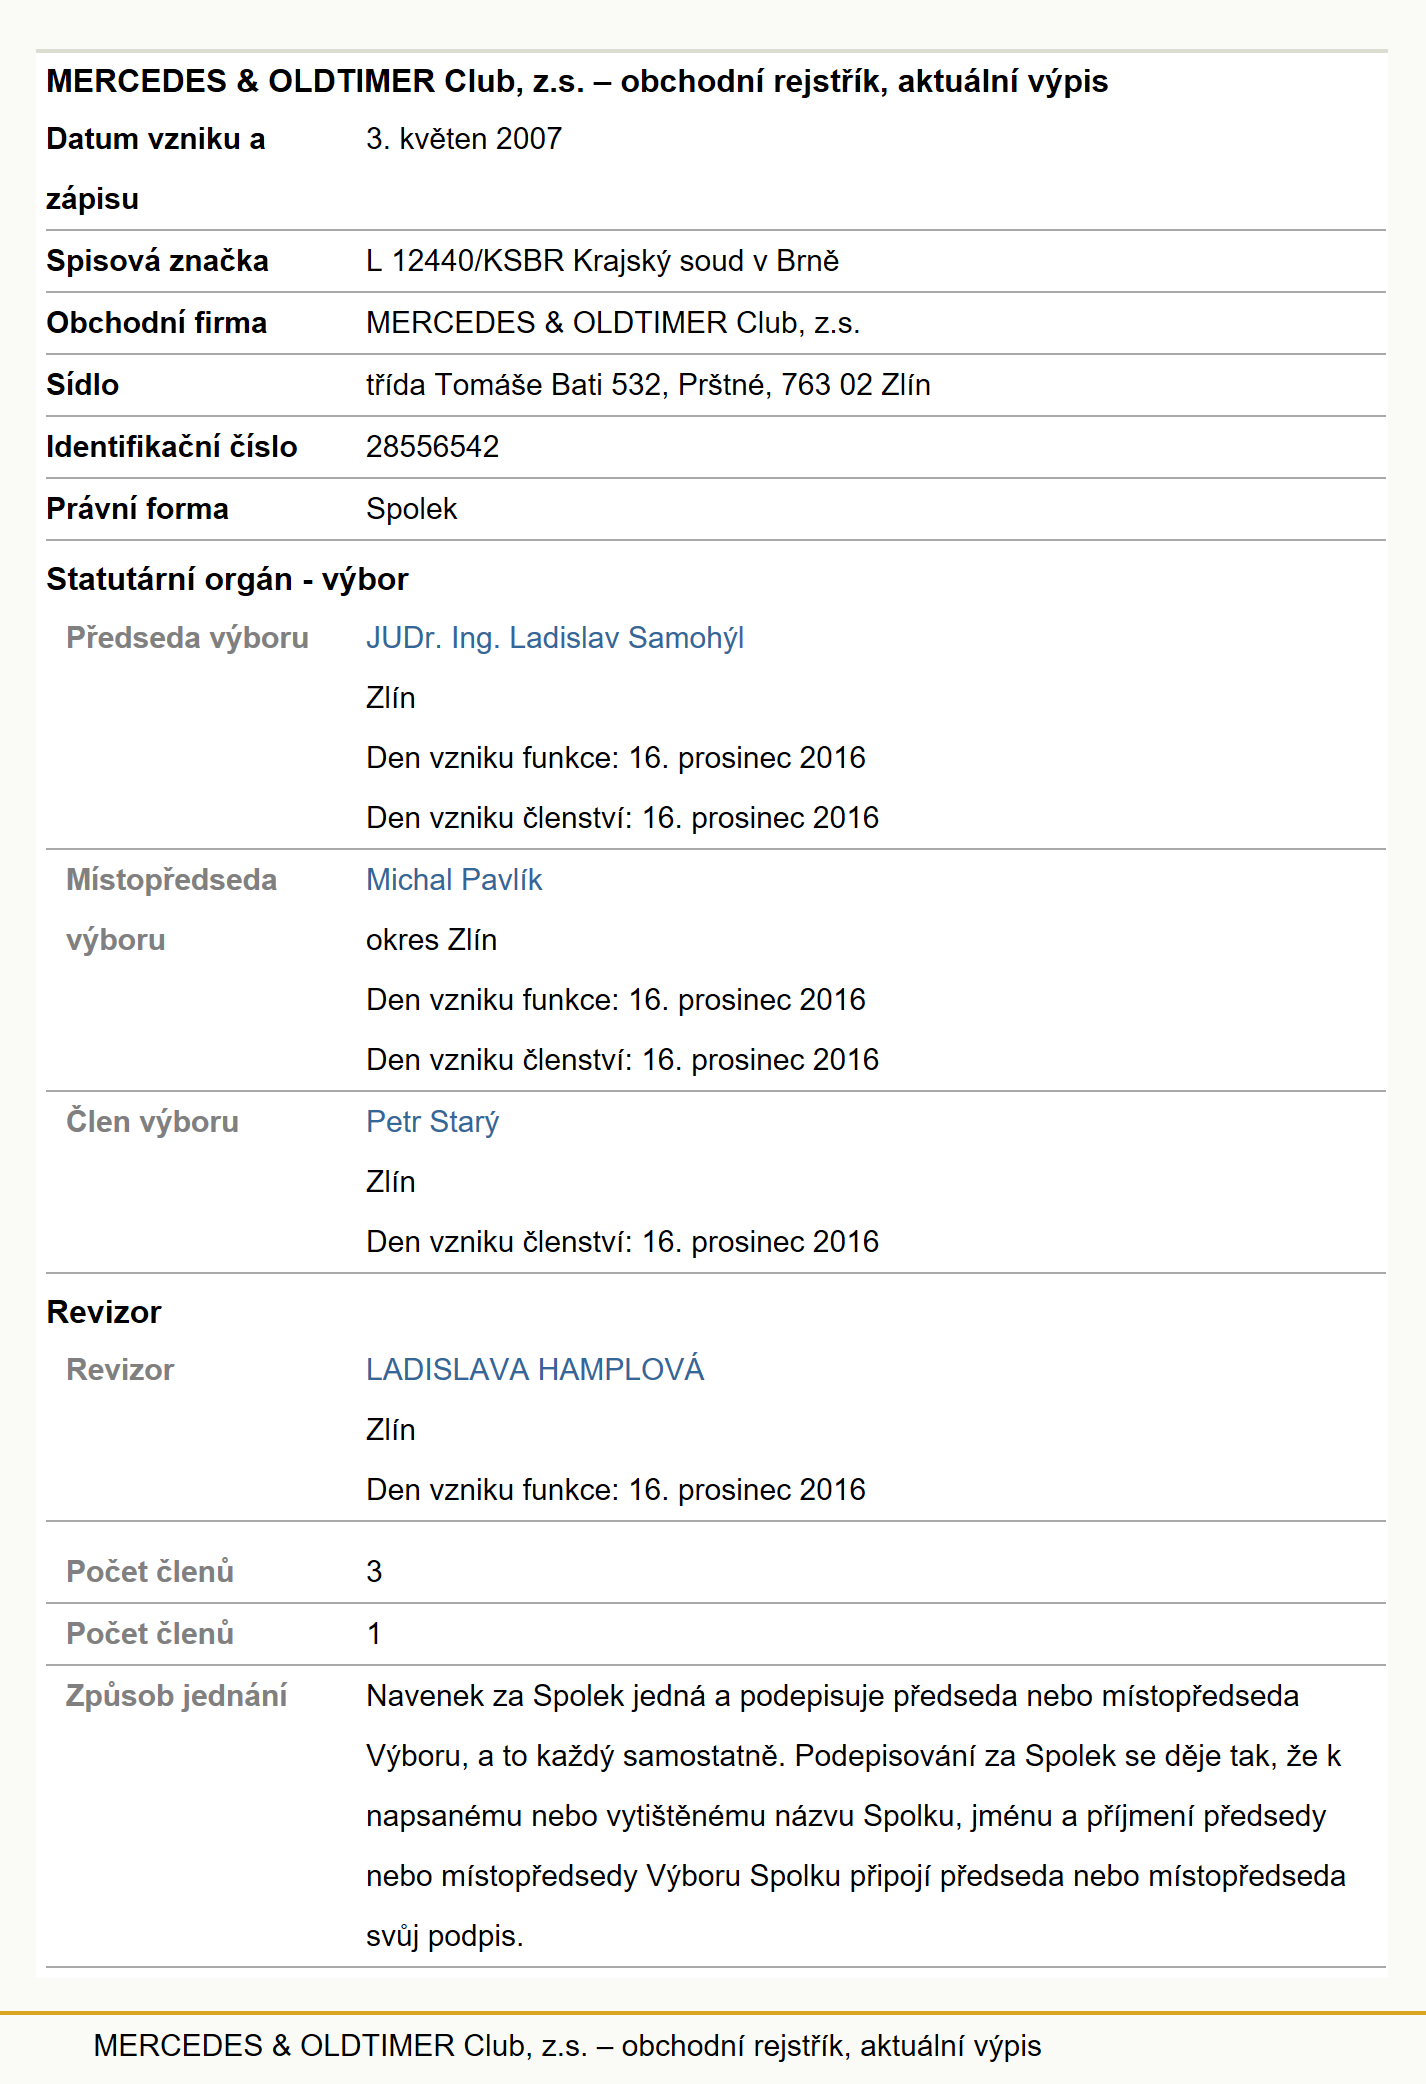Click the Způsob jednání label

[176, 1696]
